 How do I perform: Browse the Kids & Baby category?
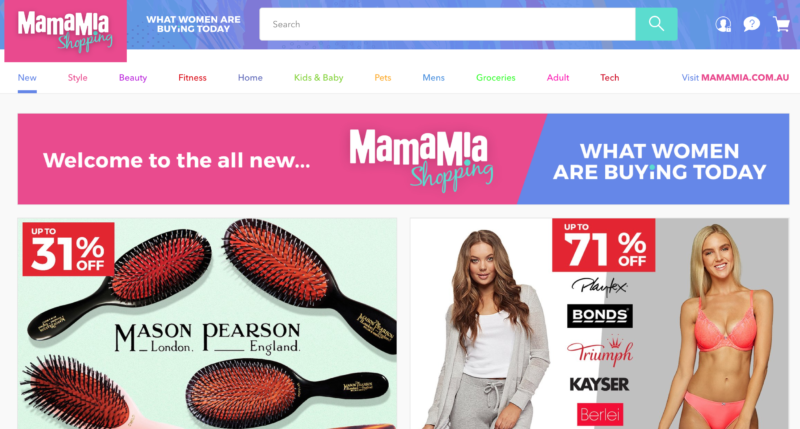coord(318,78)
